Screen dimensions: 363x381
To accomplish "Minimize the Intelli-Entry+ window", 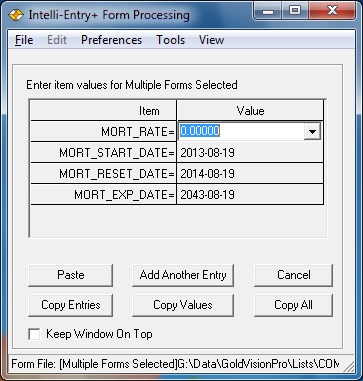I will point(268,11).
